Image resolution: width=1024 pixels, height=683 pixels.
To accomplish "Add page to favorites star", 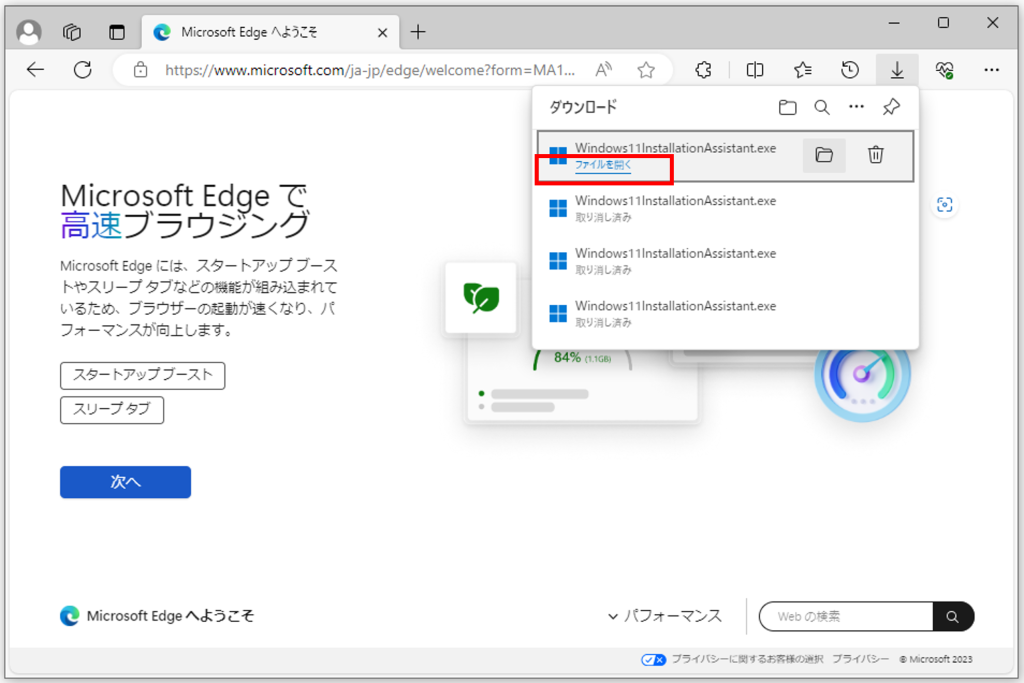I will [646, 70].
